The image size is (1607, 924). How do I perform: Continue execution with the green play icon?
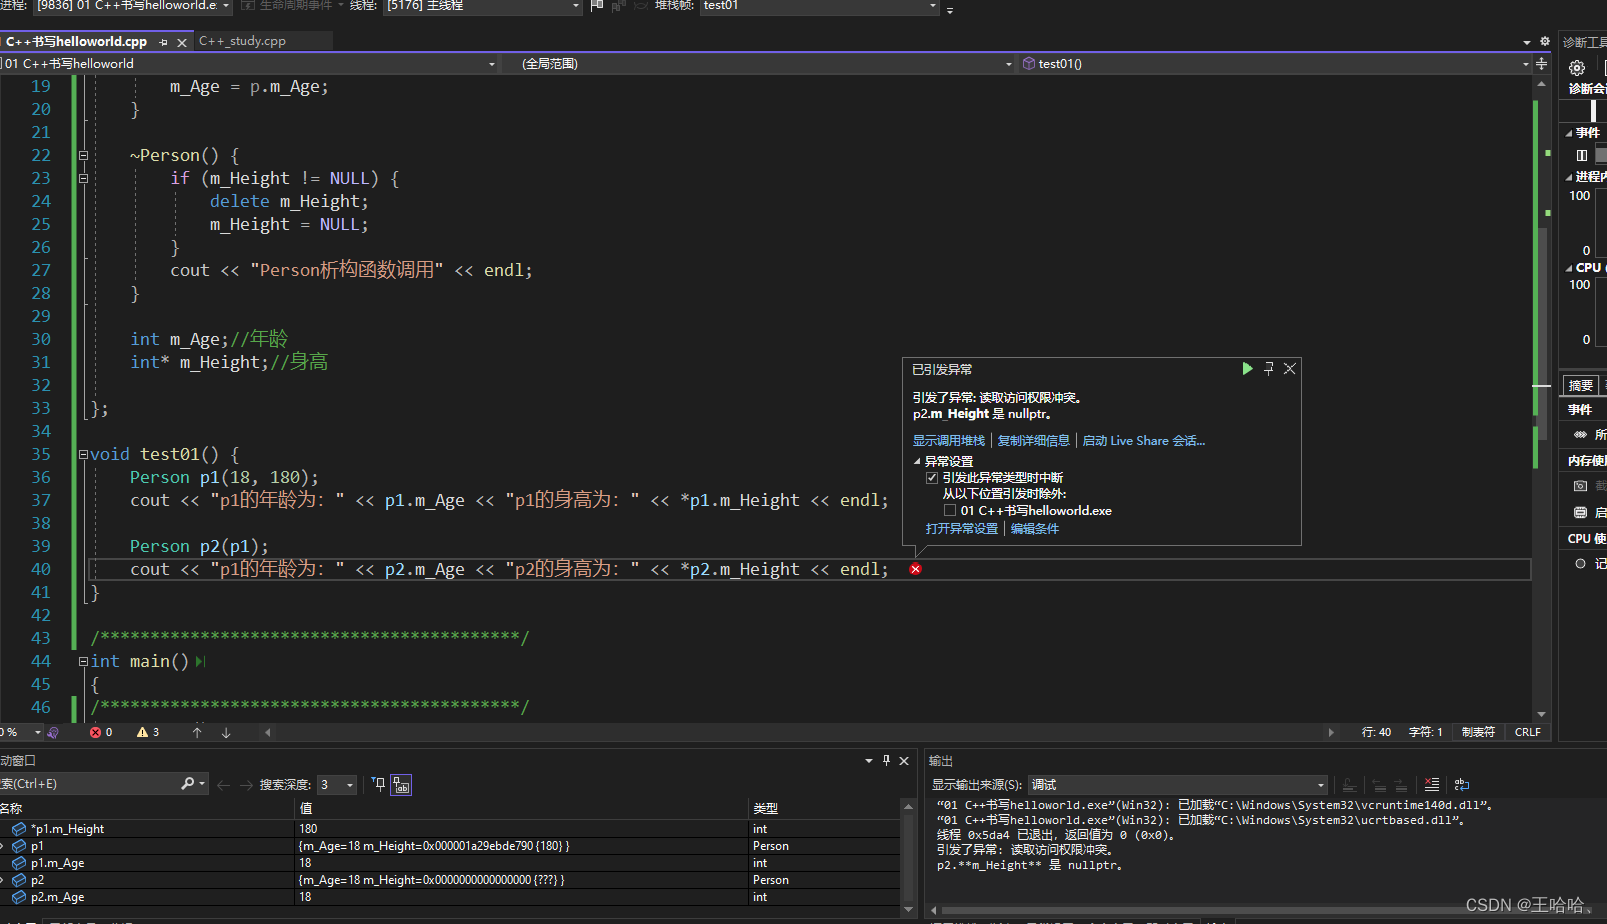click(x=1247, y=369)
